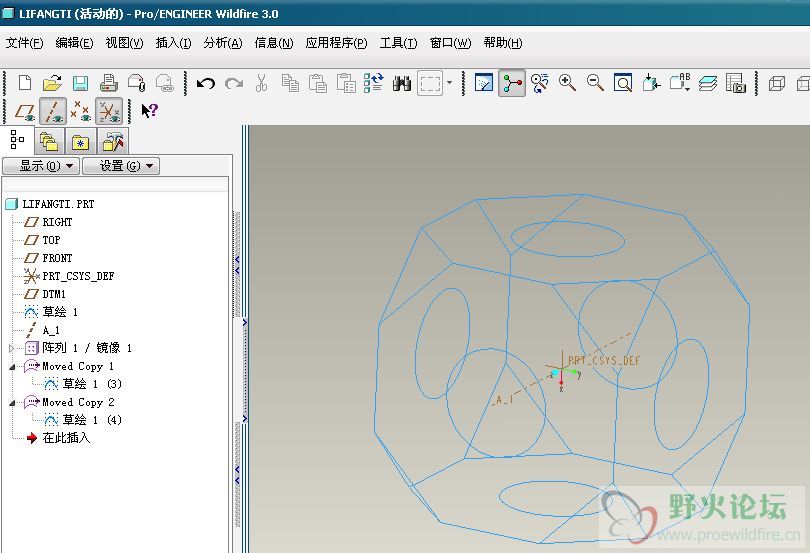Screen dimensions: 810x553
Task: Regenerate the model icon
Action: 373,83
